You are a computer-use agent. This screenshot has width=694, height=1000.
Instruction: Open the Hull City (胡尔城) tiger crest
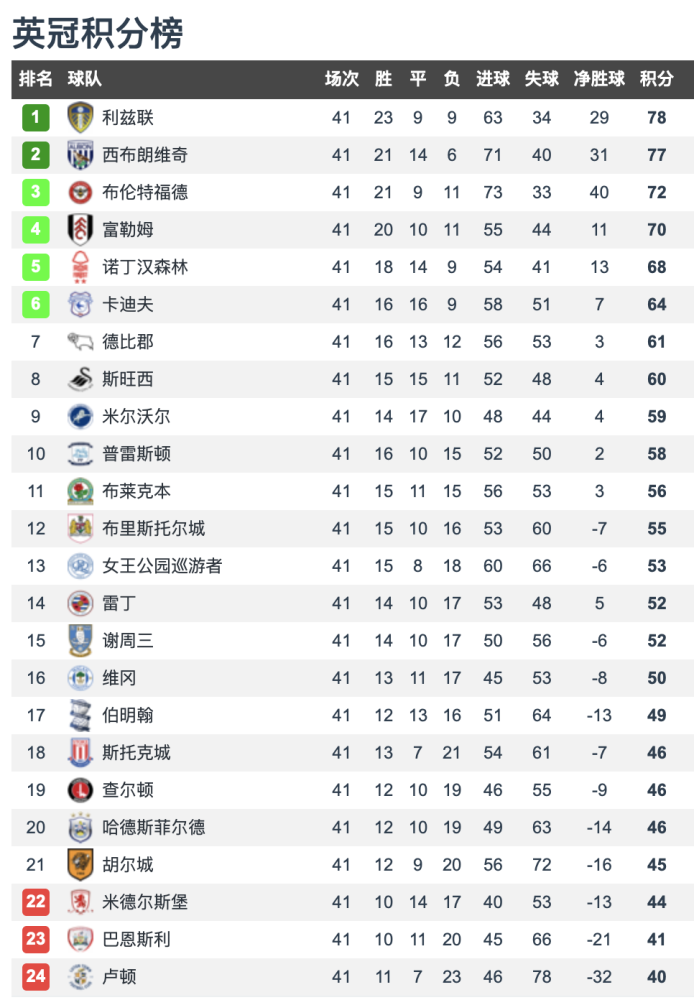click(x=80, y=865)
